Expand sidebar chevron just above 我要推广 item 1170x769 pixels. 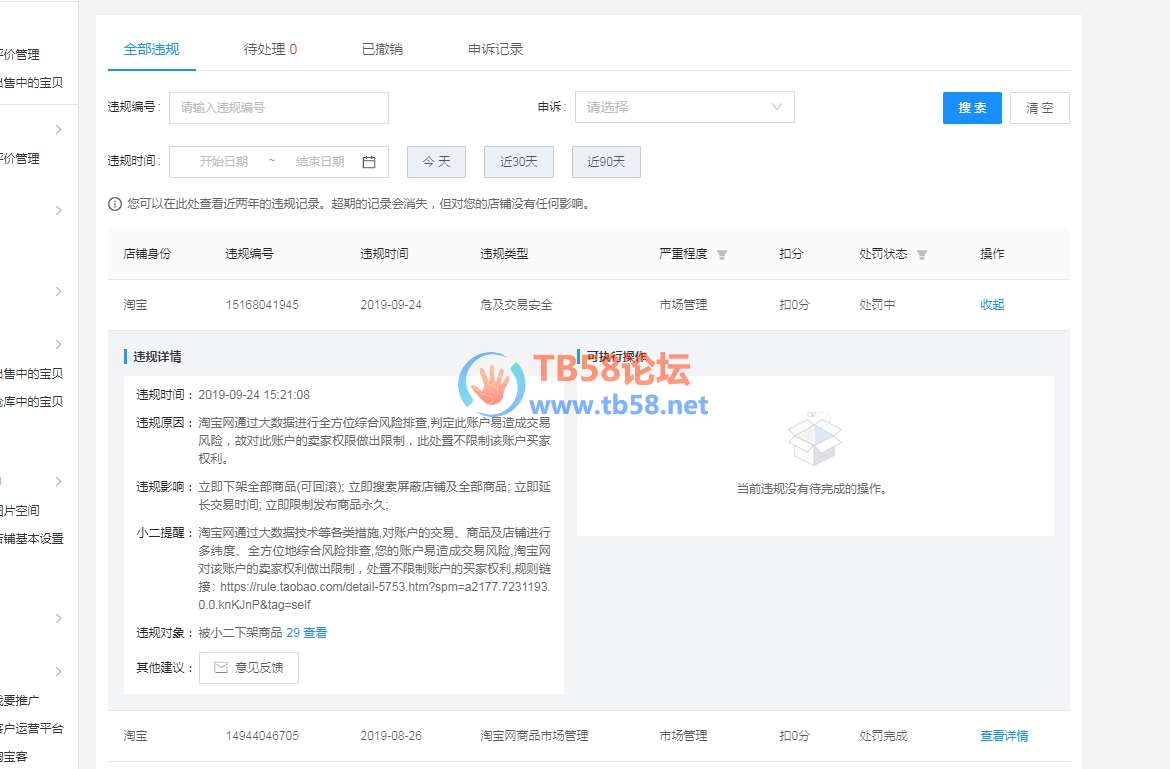pyautogui.click(x=59, y=671)
